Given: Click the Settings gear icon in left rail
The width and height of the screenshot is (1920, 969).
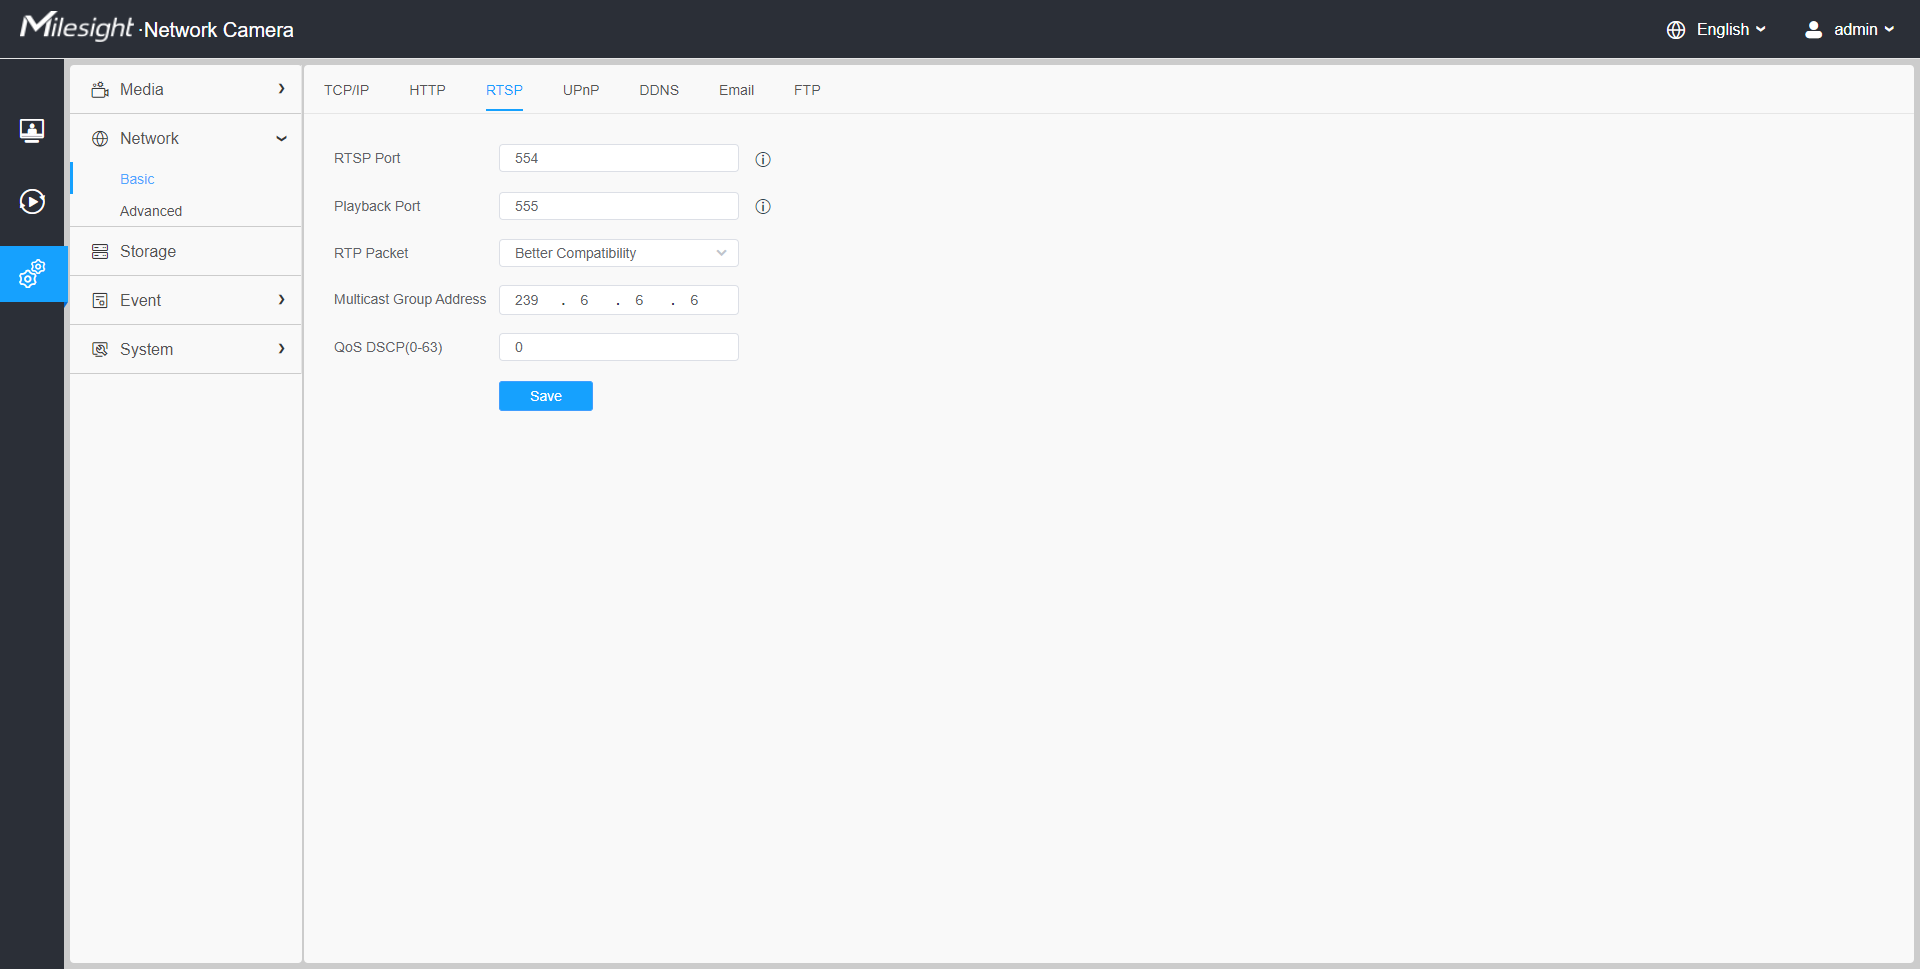Looking at the screenshot, I should click(x=32, y=273).
